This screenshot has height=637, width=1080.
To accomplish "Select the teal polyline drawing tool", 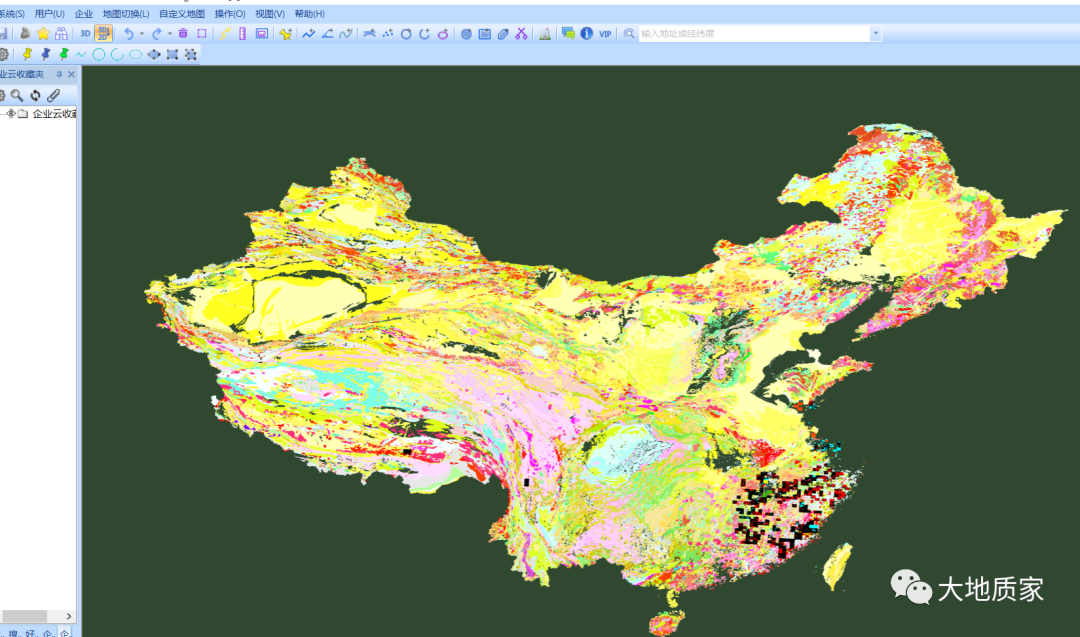I will tap(81, 54).
